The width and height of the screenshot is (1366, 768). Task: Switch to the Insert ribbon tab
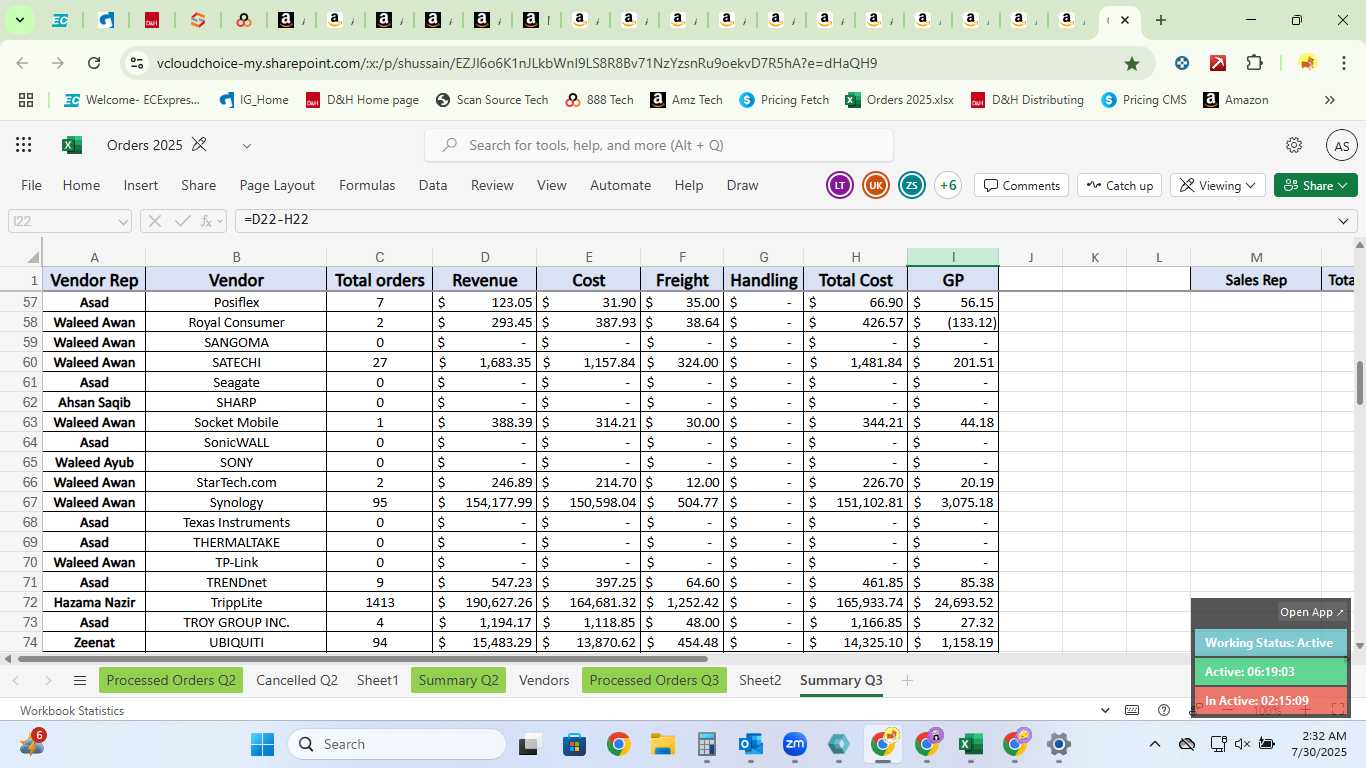tap(141, 185)
